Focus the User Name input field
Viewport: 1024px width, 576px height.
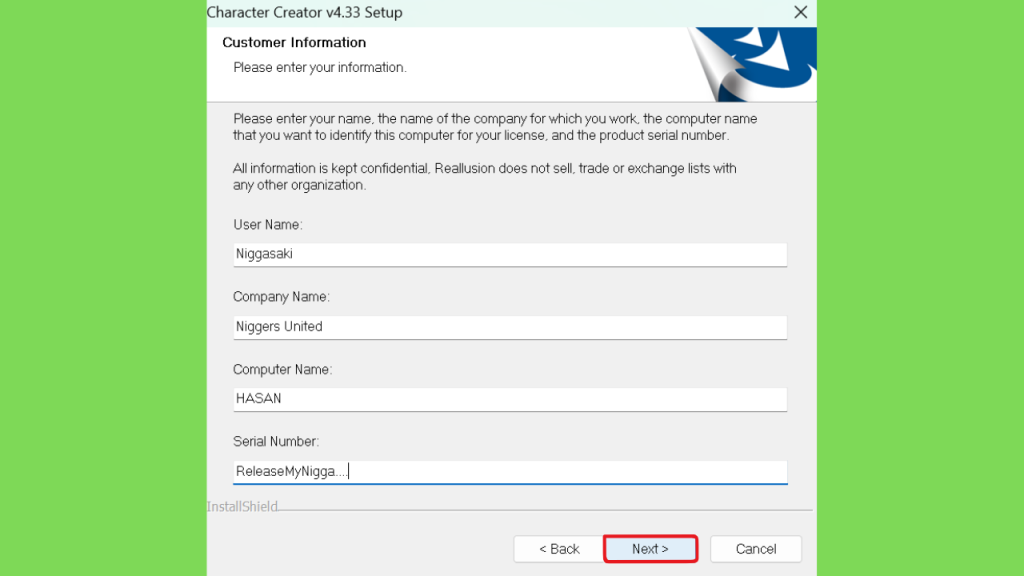510,254
